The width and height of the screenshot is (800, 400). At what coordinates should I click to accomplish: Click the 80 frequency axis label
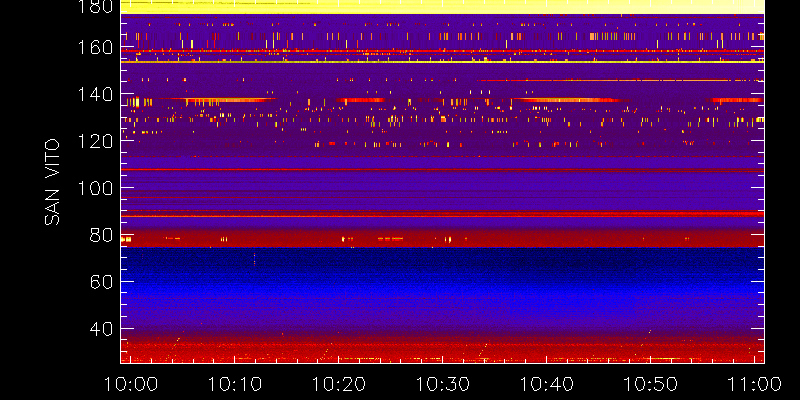tap(101, 235)
